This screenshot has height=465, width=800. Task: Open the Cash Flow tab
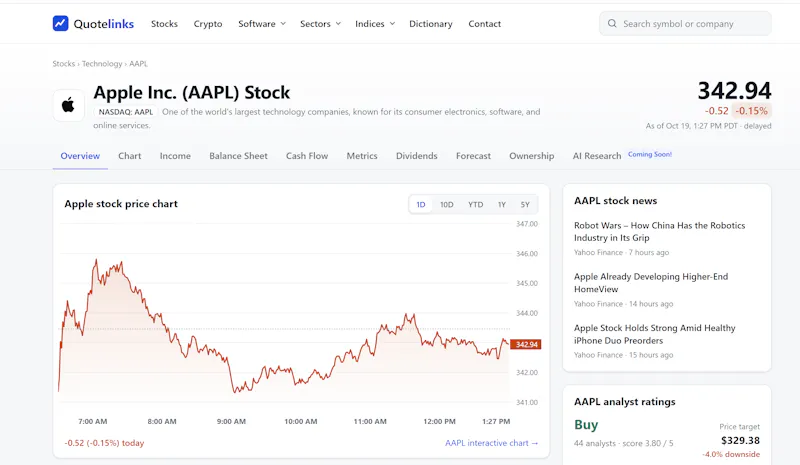(307, 156)
